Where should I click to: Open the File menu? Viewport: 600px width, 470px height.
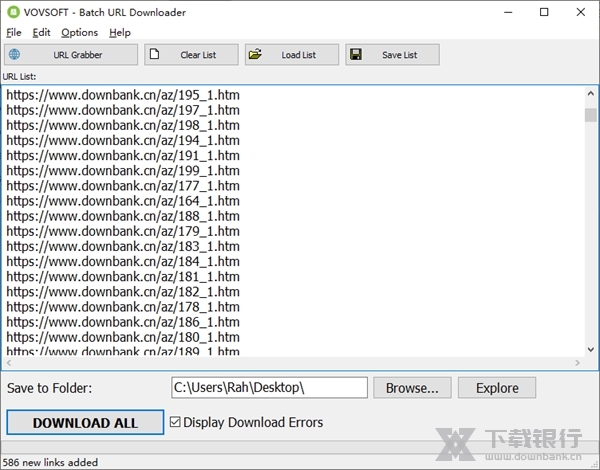click(x=14, y=33)
